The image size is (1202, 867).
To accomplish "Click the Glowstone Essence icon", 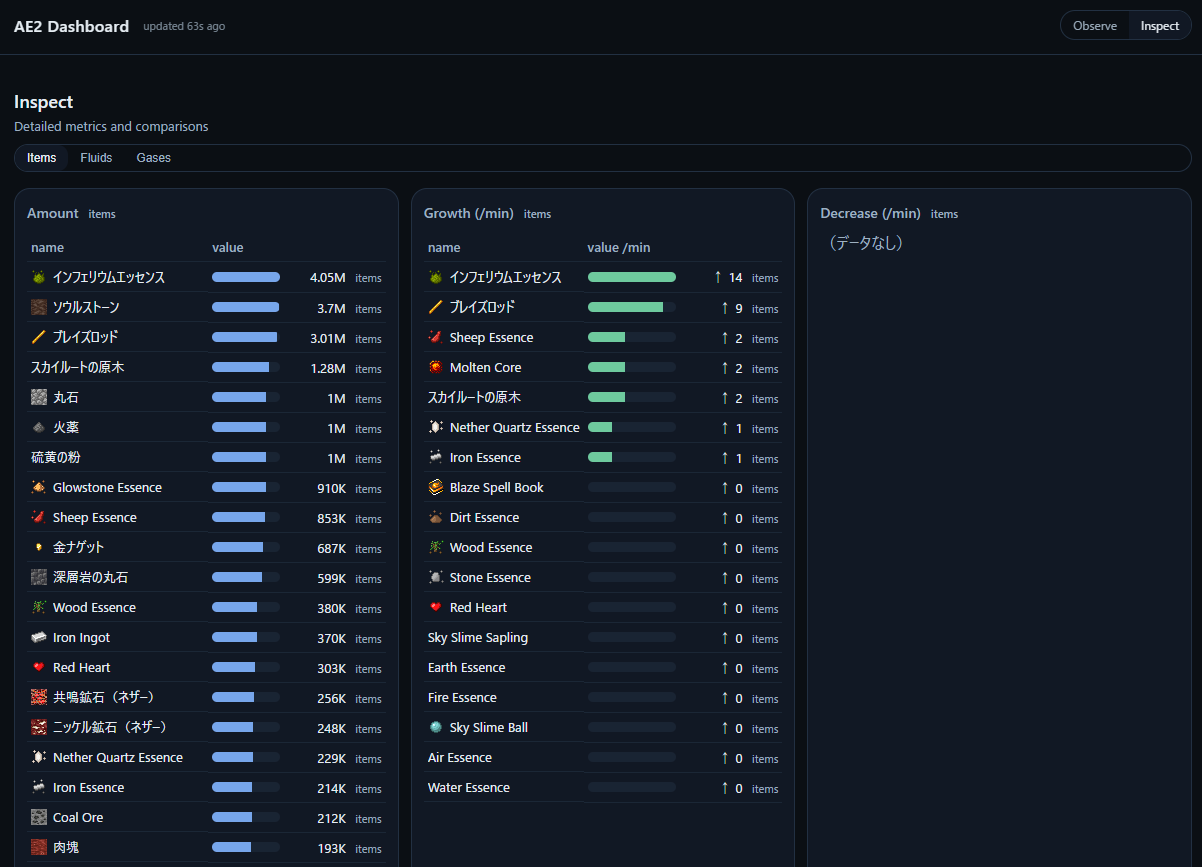I will [39, 487].
